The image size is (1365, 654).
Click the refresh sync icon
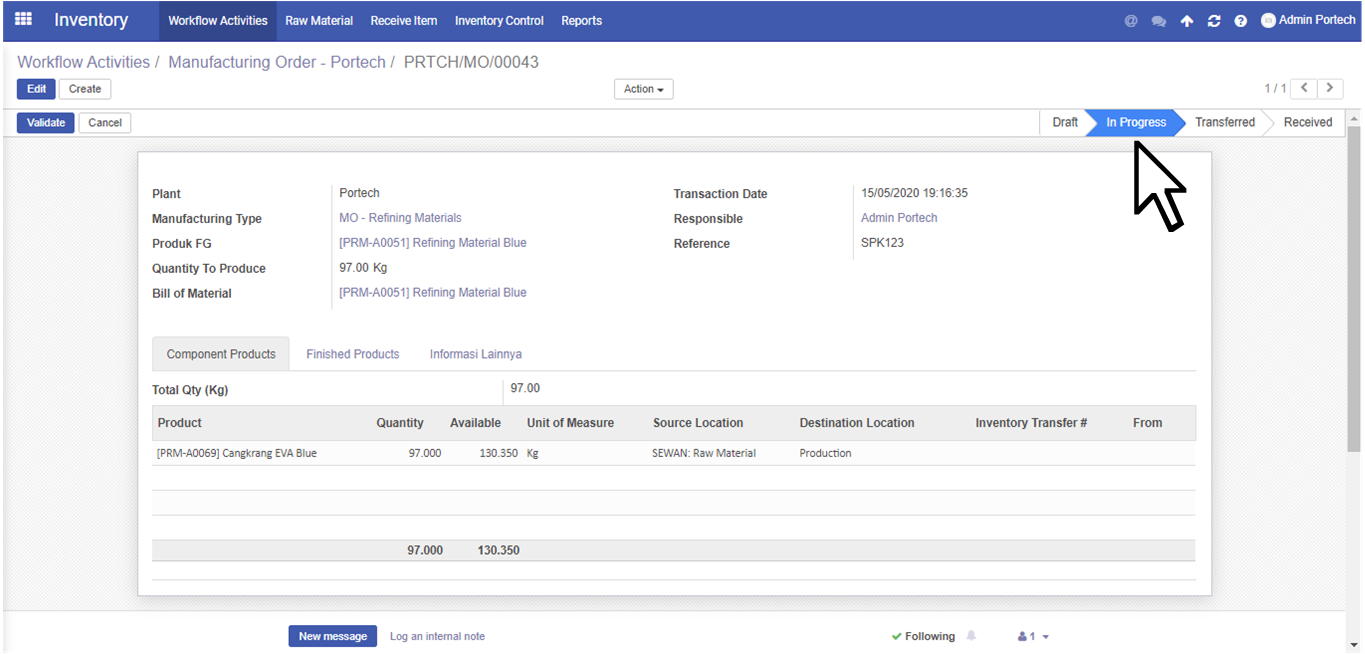[1213, 21]
